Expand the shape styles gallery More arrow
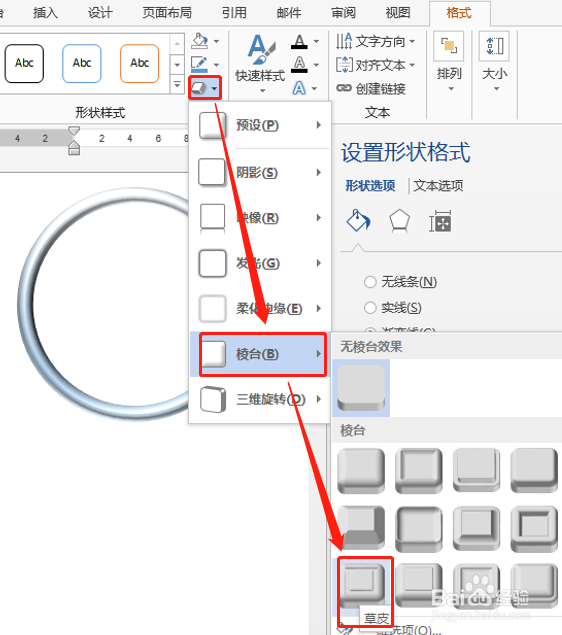 point(177,85)
